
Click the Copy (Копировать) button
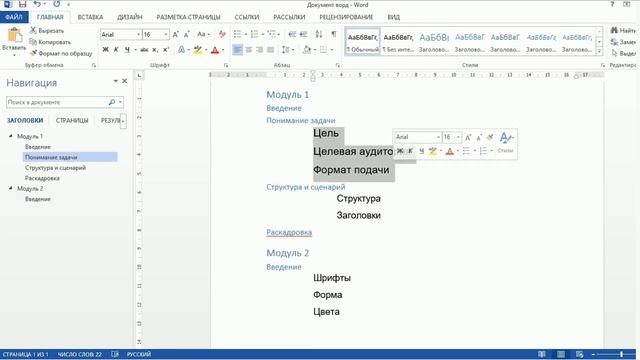(50, 42)
